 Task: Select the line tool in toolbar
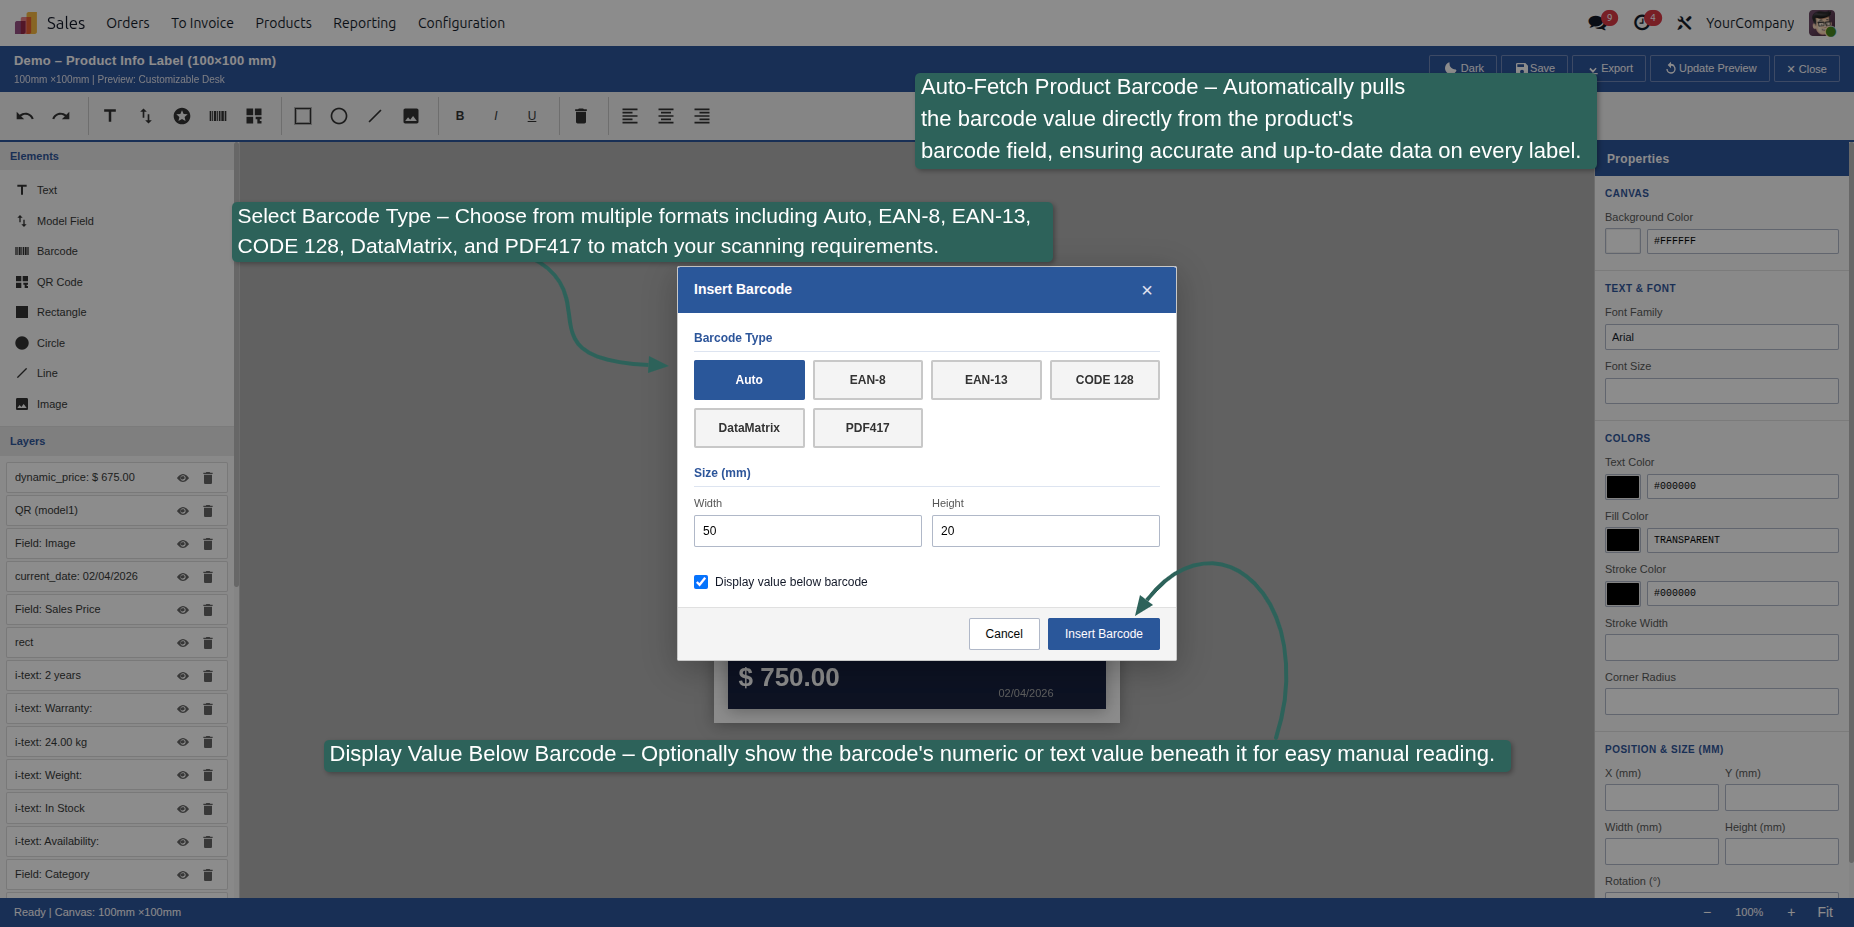(375, 116)
